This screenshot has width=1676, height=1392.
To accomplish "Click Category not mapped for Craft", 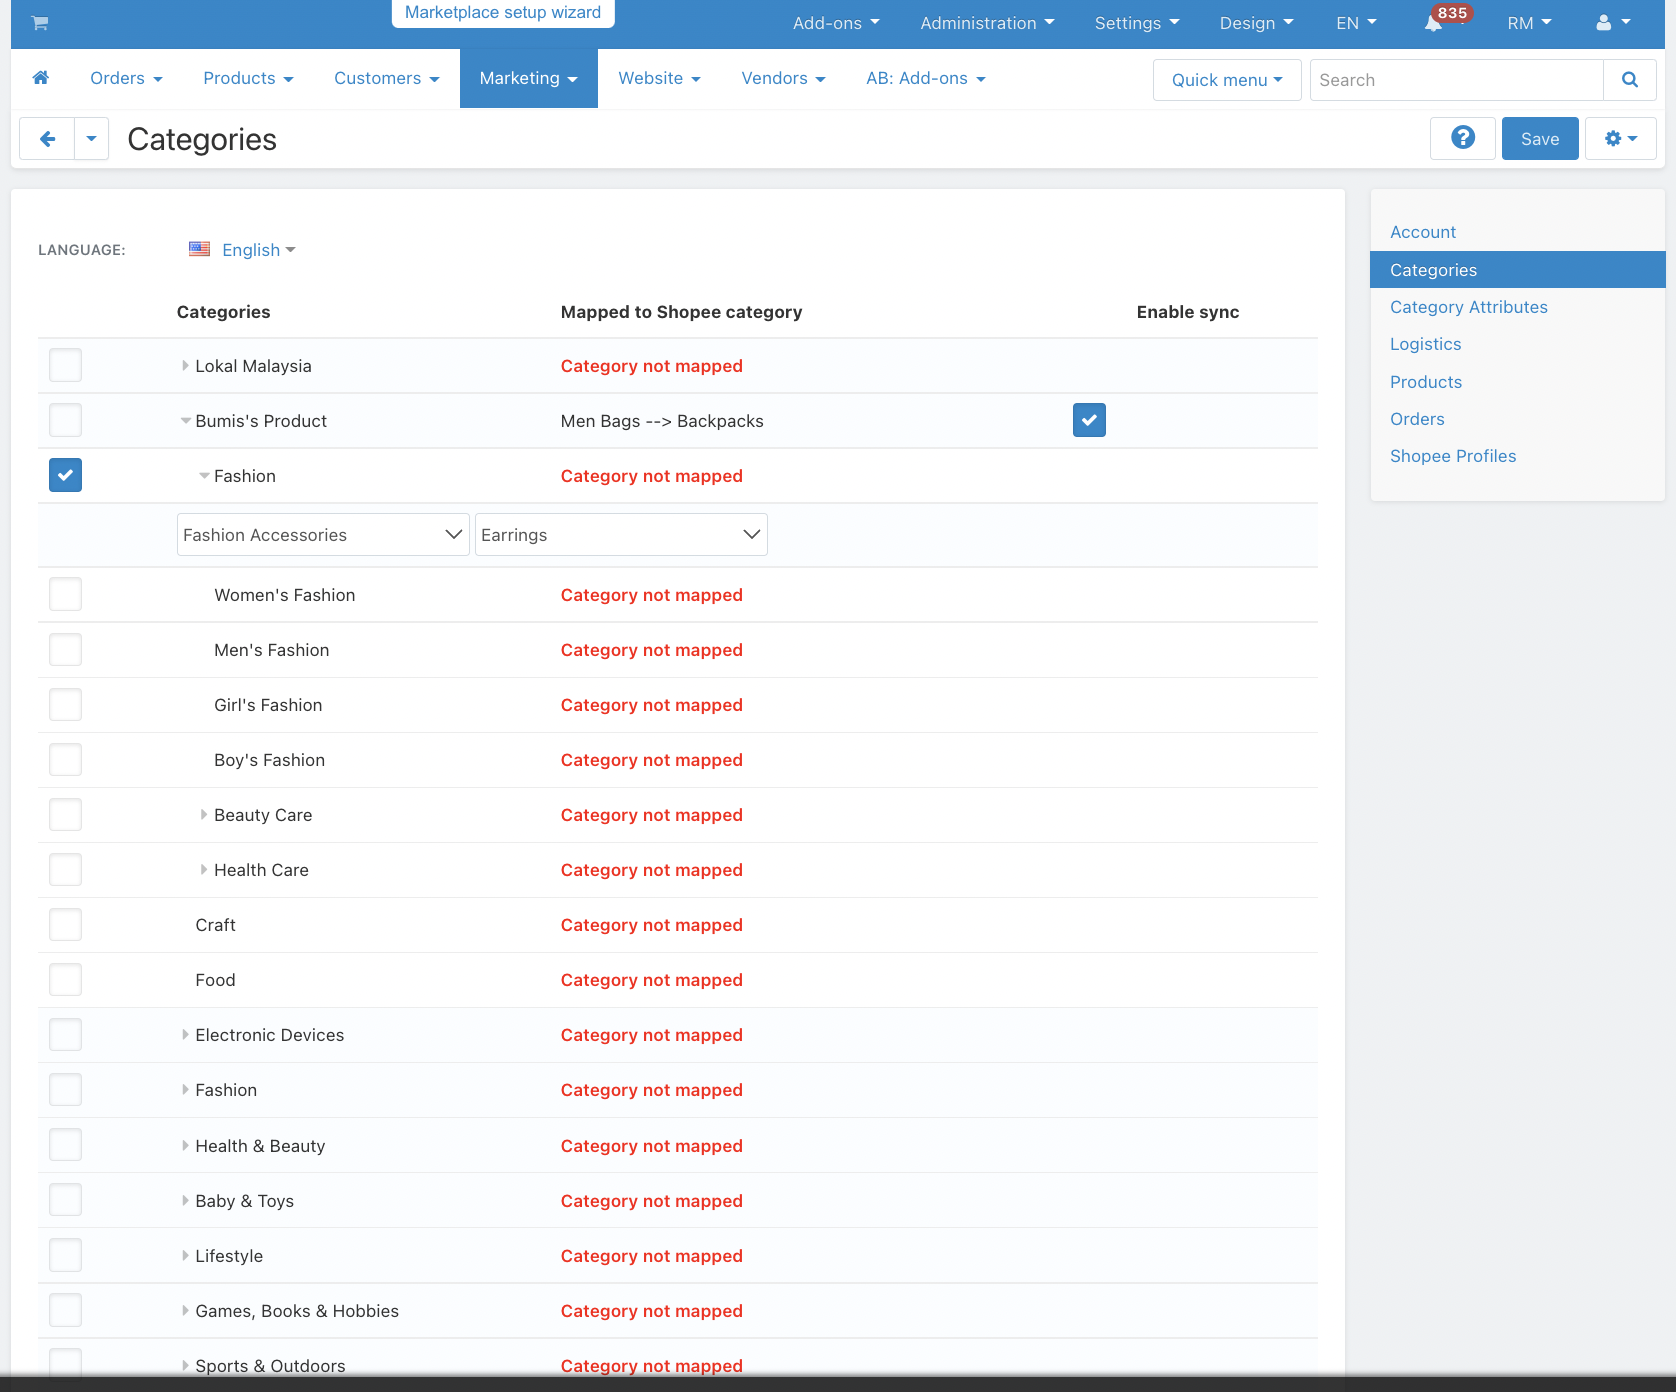I will click(x=651, y=925).
